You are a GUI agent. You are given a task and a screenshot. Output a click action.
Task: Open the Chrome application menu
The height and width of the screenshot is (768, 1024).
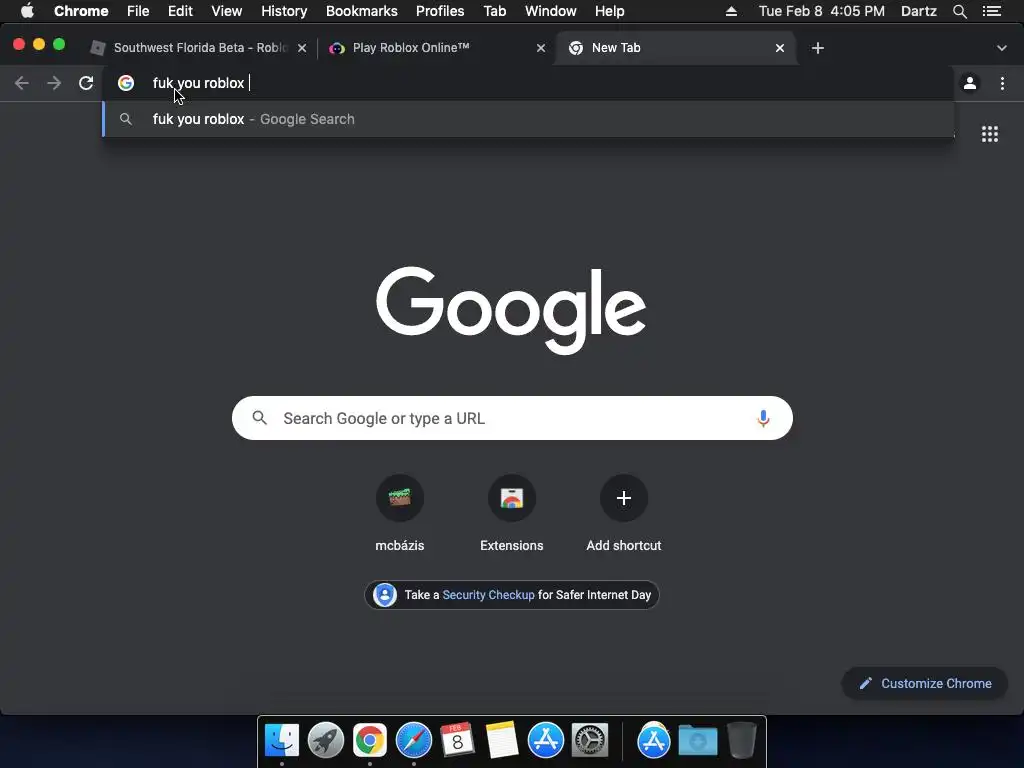click(81, 11)
